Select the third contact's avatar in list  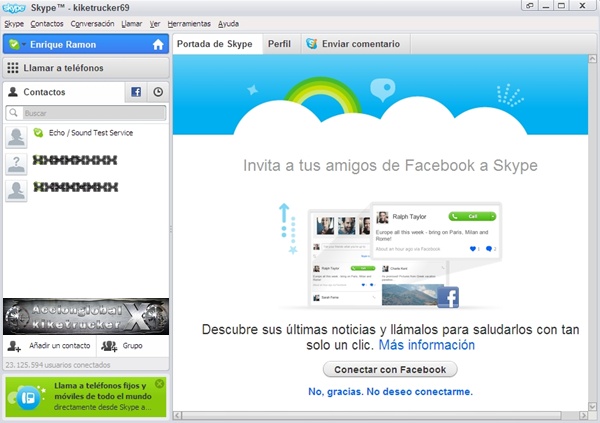(x=16, y=191)
